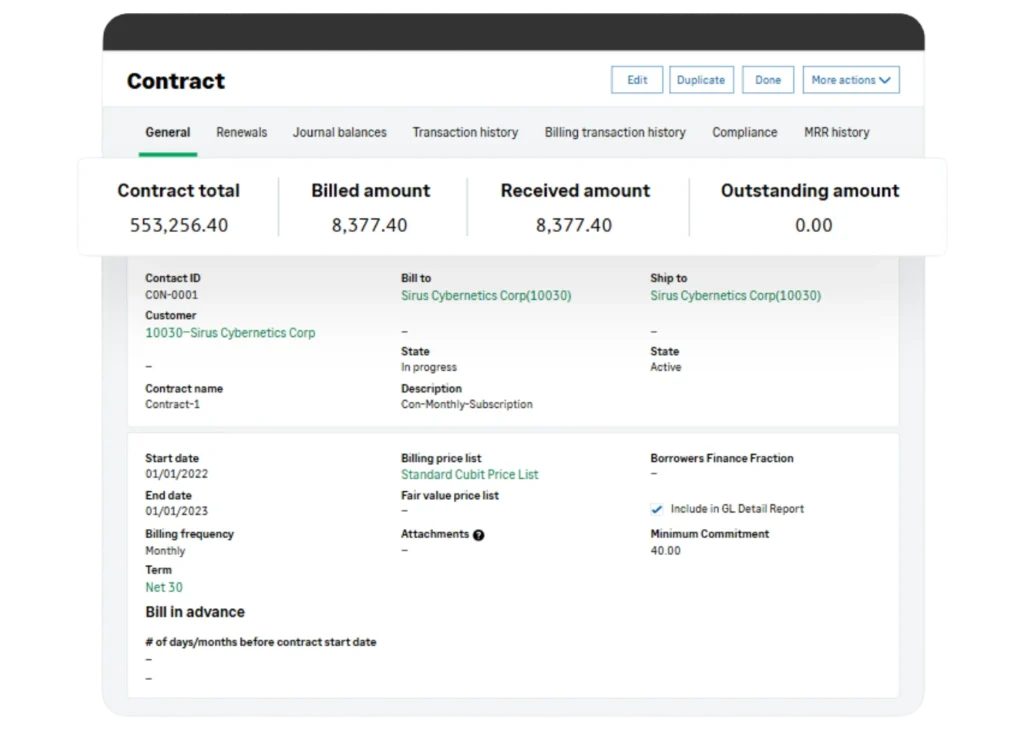Open the Standard Cubit Price List link
The image size is (1024, 731).
[x=470, y=475]
